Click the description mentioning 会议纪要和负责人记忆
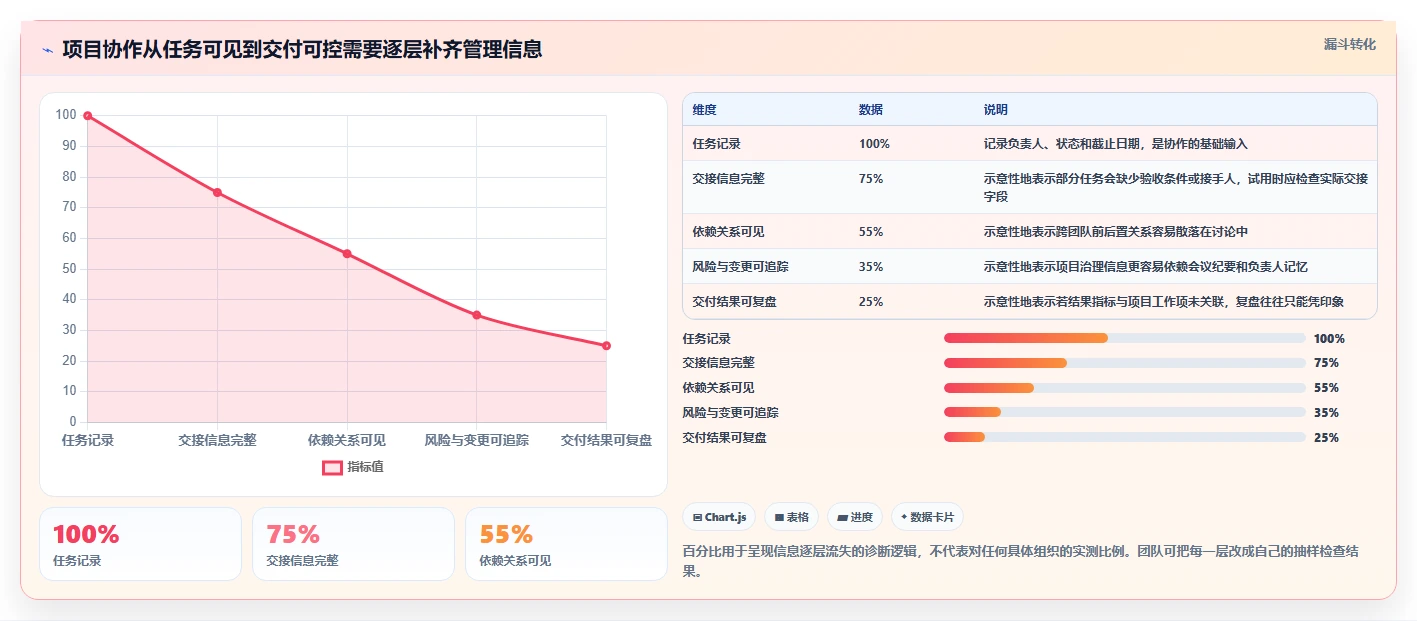Screen dimensions: 1417x621 [x=1146, y=267]
